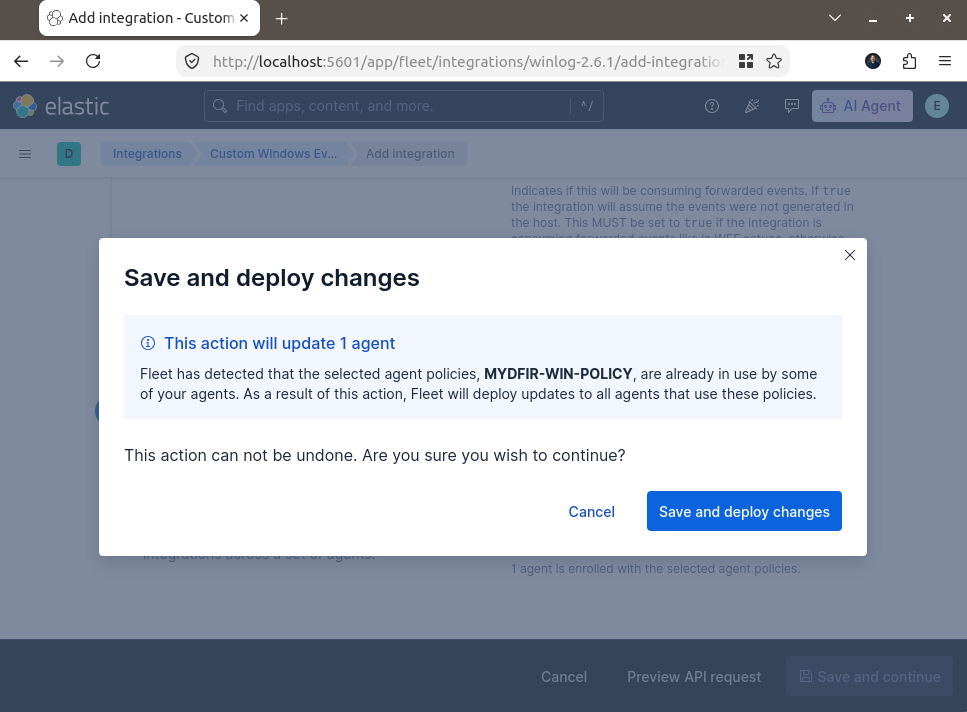
Task: Select the Add integration tab title
Action: [x=151, y=18]
